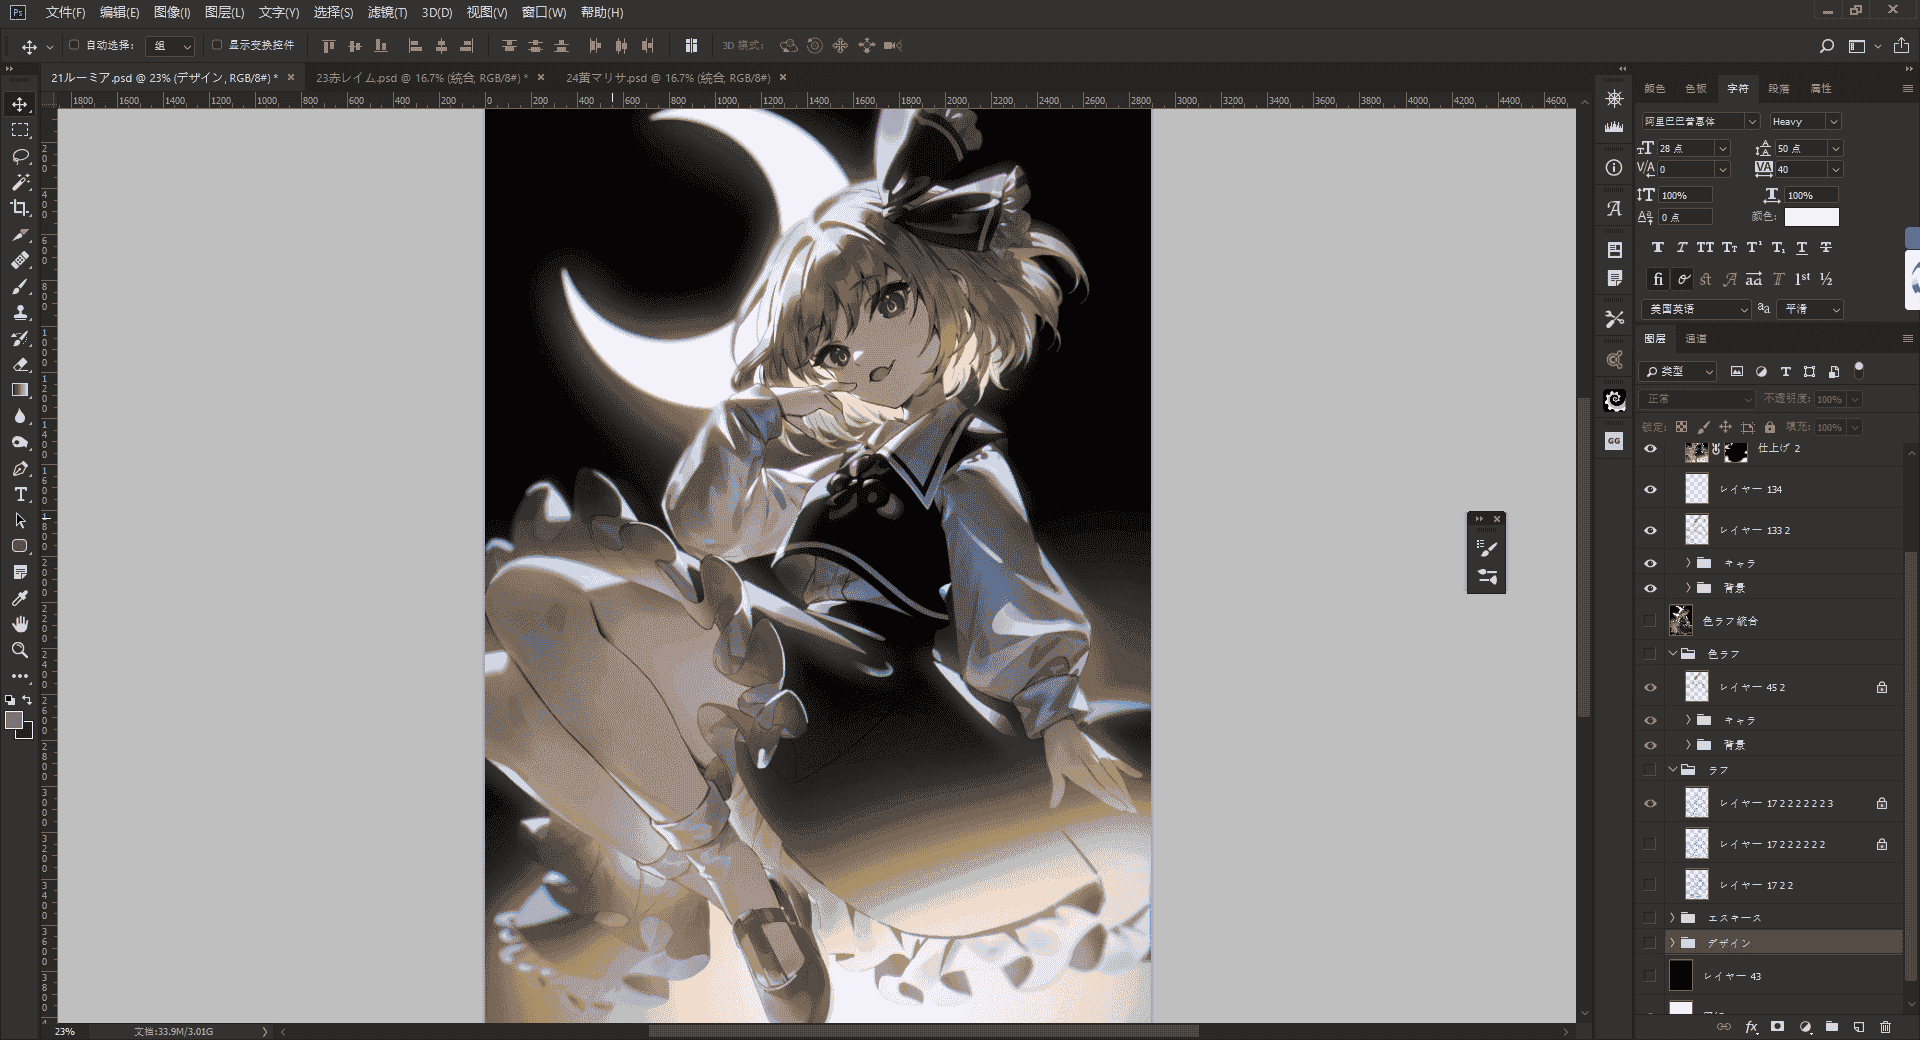This screenshot has width=1920, height=1040.
Task: Select the Pen tool
Action: point(20,468)
